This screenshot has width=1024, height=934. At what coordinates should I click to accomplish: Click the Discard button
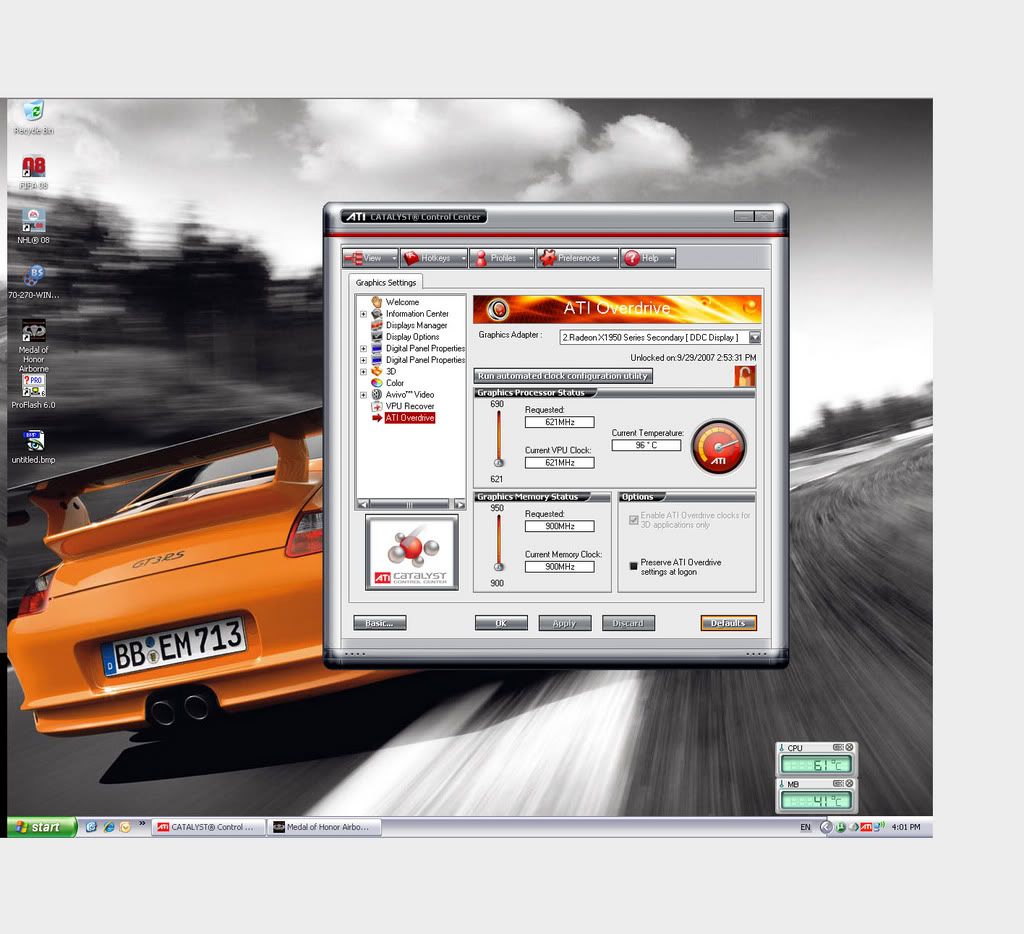(628, 623)
